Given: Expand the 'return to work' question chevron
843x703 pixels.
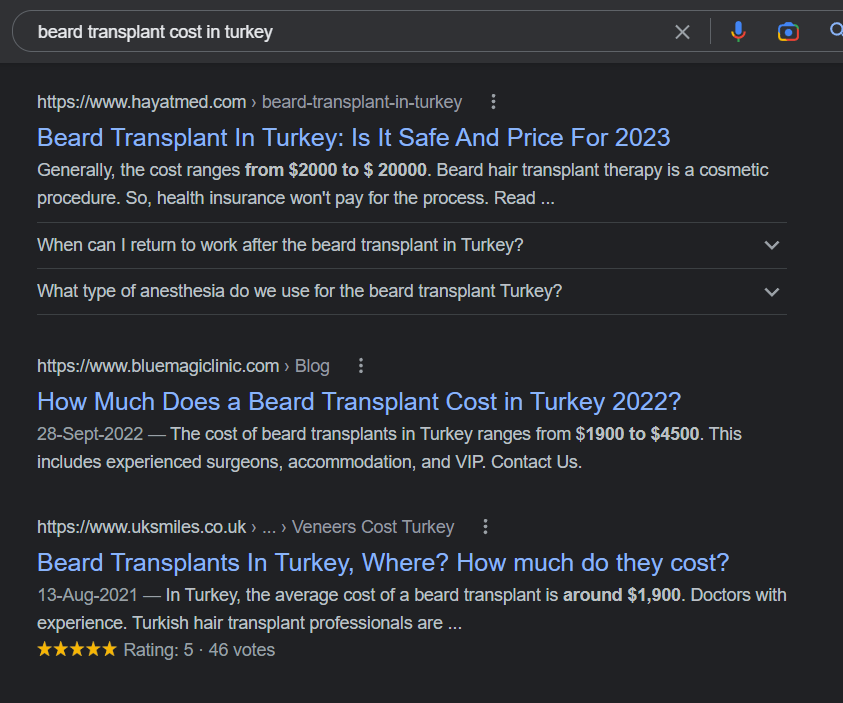Looking at the screenshot, I should click(771, 245).
